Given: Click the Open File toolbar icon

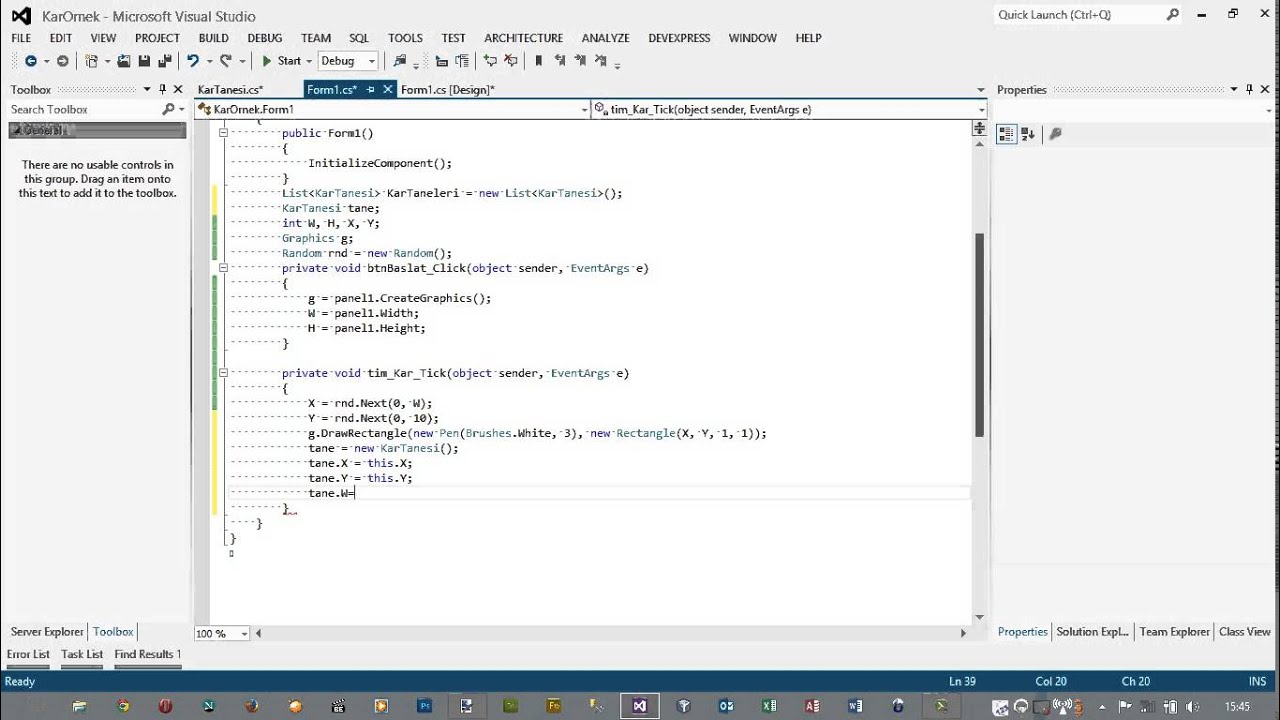Looking at the screenshot, I should 124,61.
